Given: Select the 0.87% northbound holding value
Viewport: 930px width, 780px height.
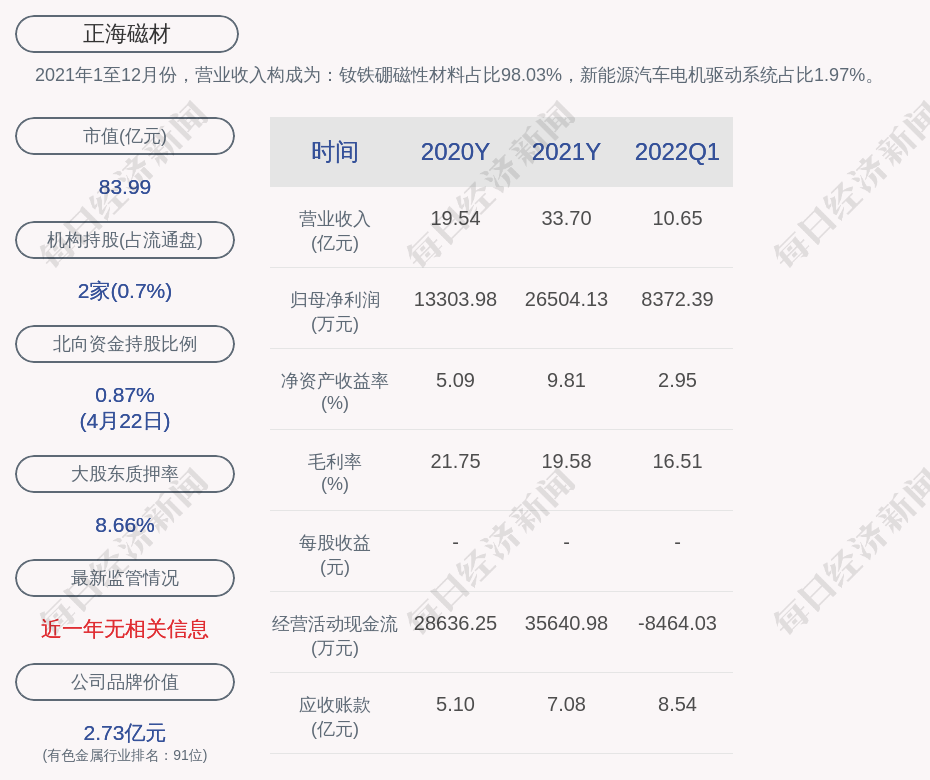Looking at the screenshot, I should click(125, 394).
